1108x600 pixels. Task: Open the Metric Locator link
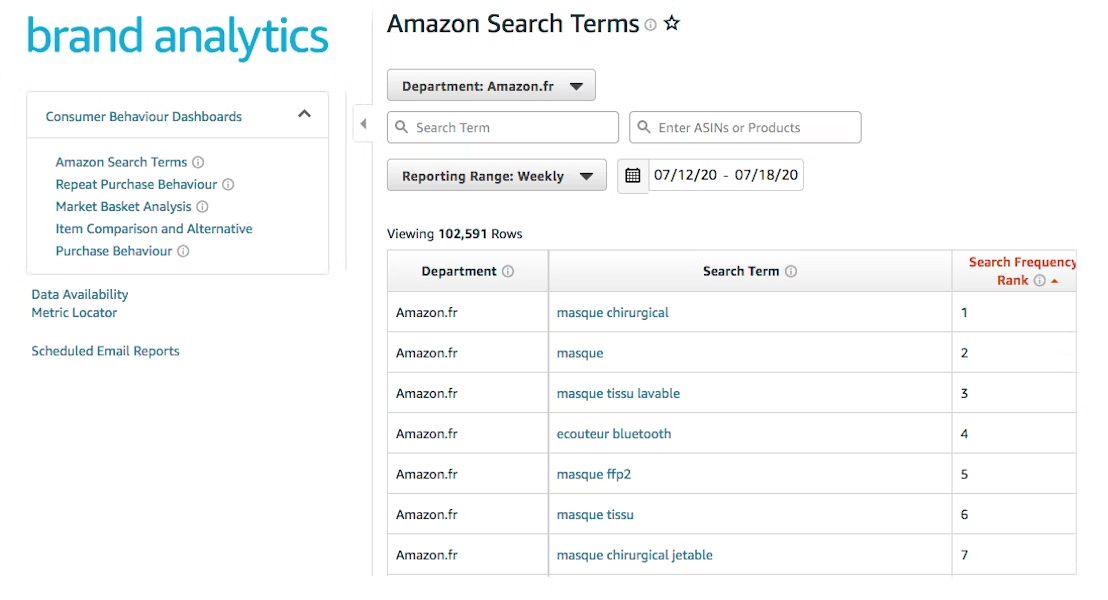[74, 312]
